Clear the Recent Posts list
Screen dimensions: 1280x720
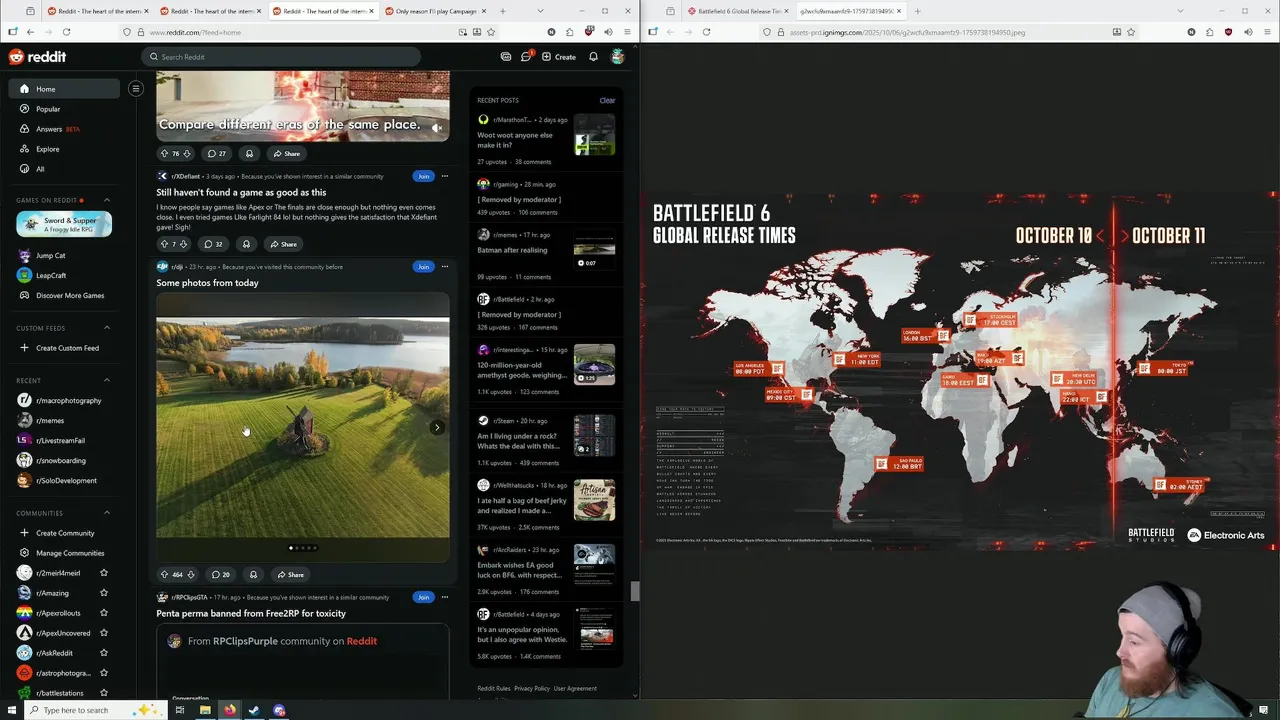point(607,100)
